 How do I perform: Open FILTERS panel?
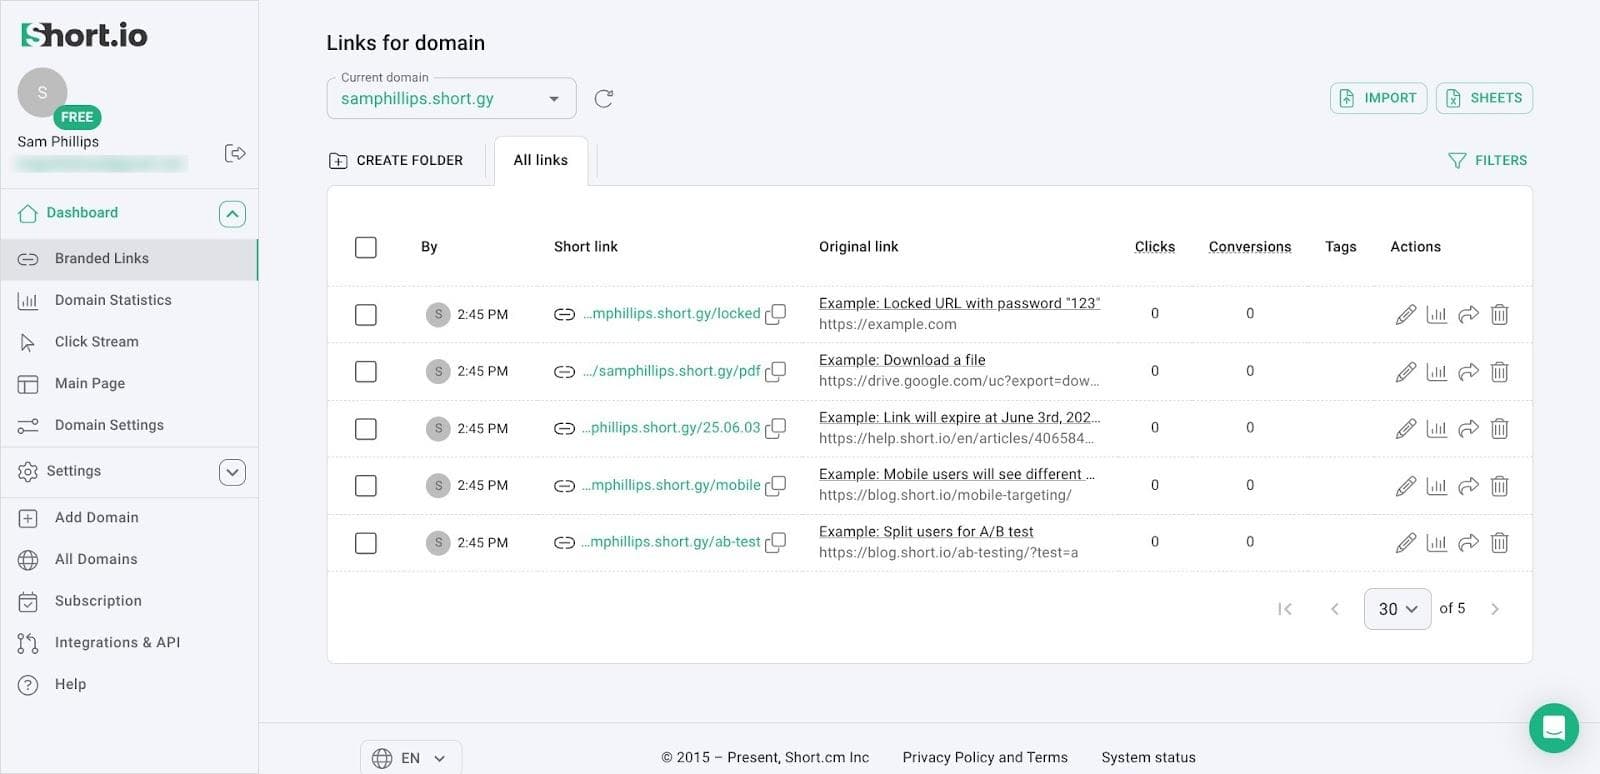[x=1488, y=160]
